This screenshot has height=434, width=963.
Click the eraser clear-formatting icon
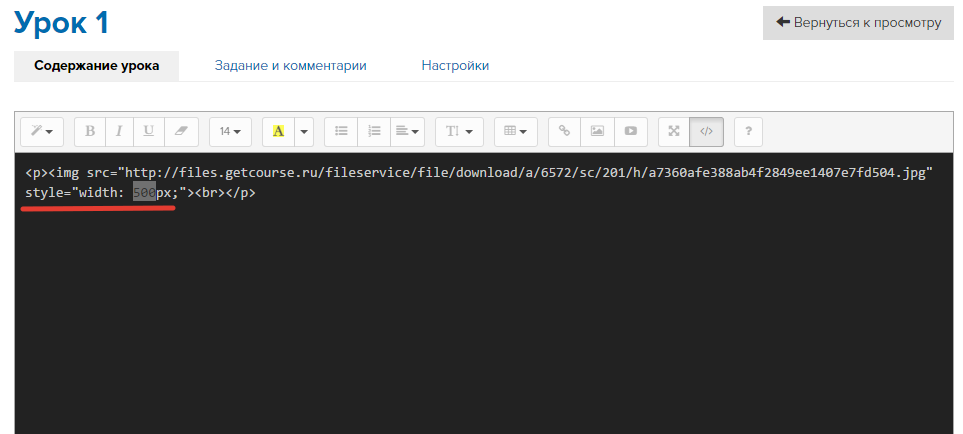pyautogui.click(x=180, y=131)
